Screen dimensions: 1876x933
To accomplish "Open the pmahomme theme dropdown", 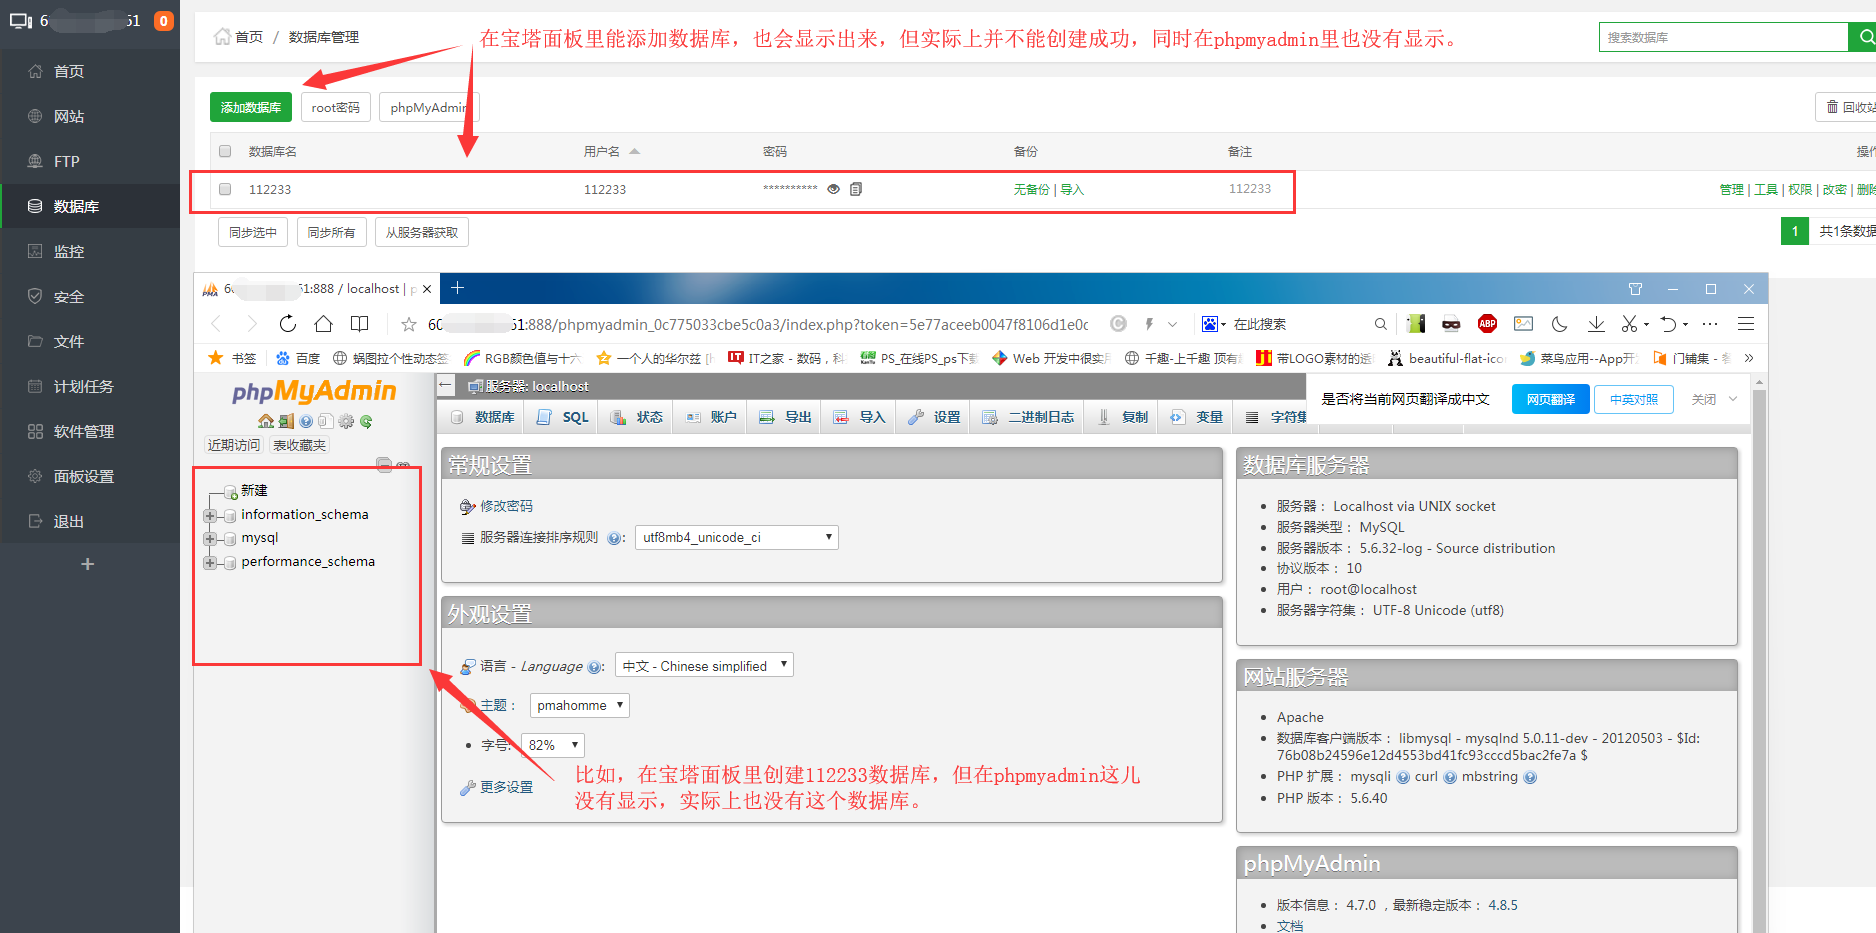I will [x=579, y=705].
